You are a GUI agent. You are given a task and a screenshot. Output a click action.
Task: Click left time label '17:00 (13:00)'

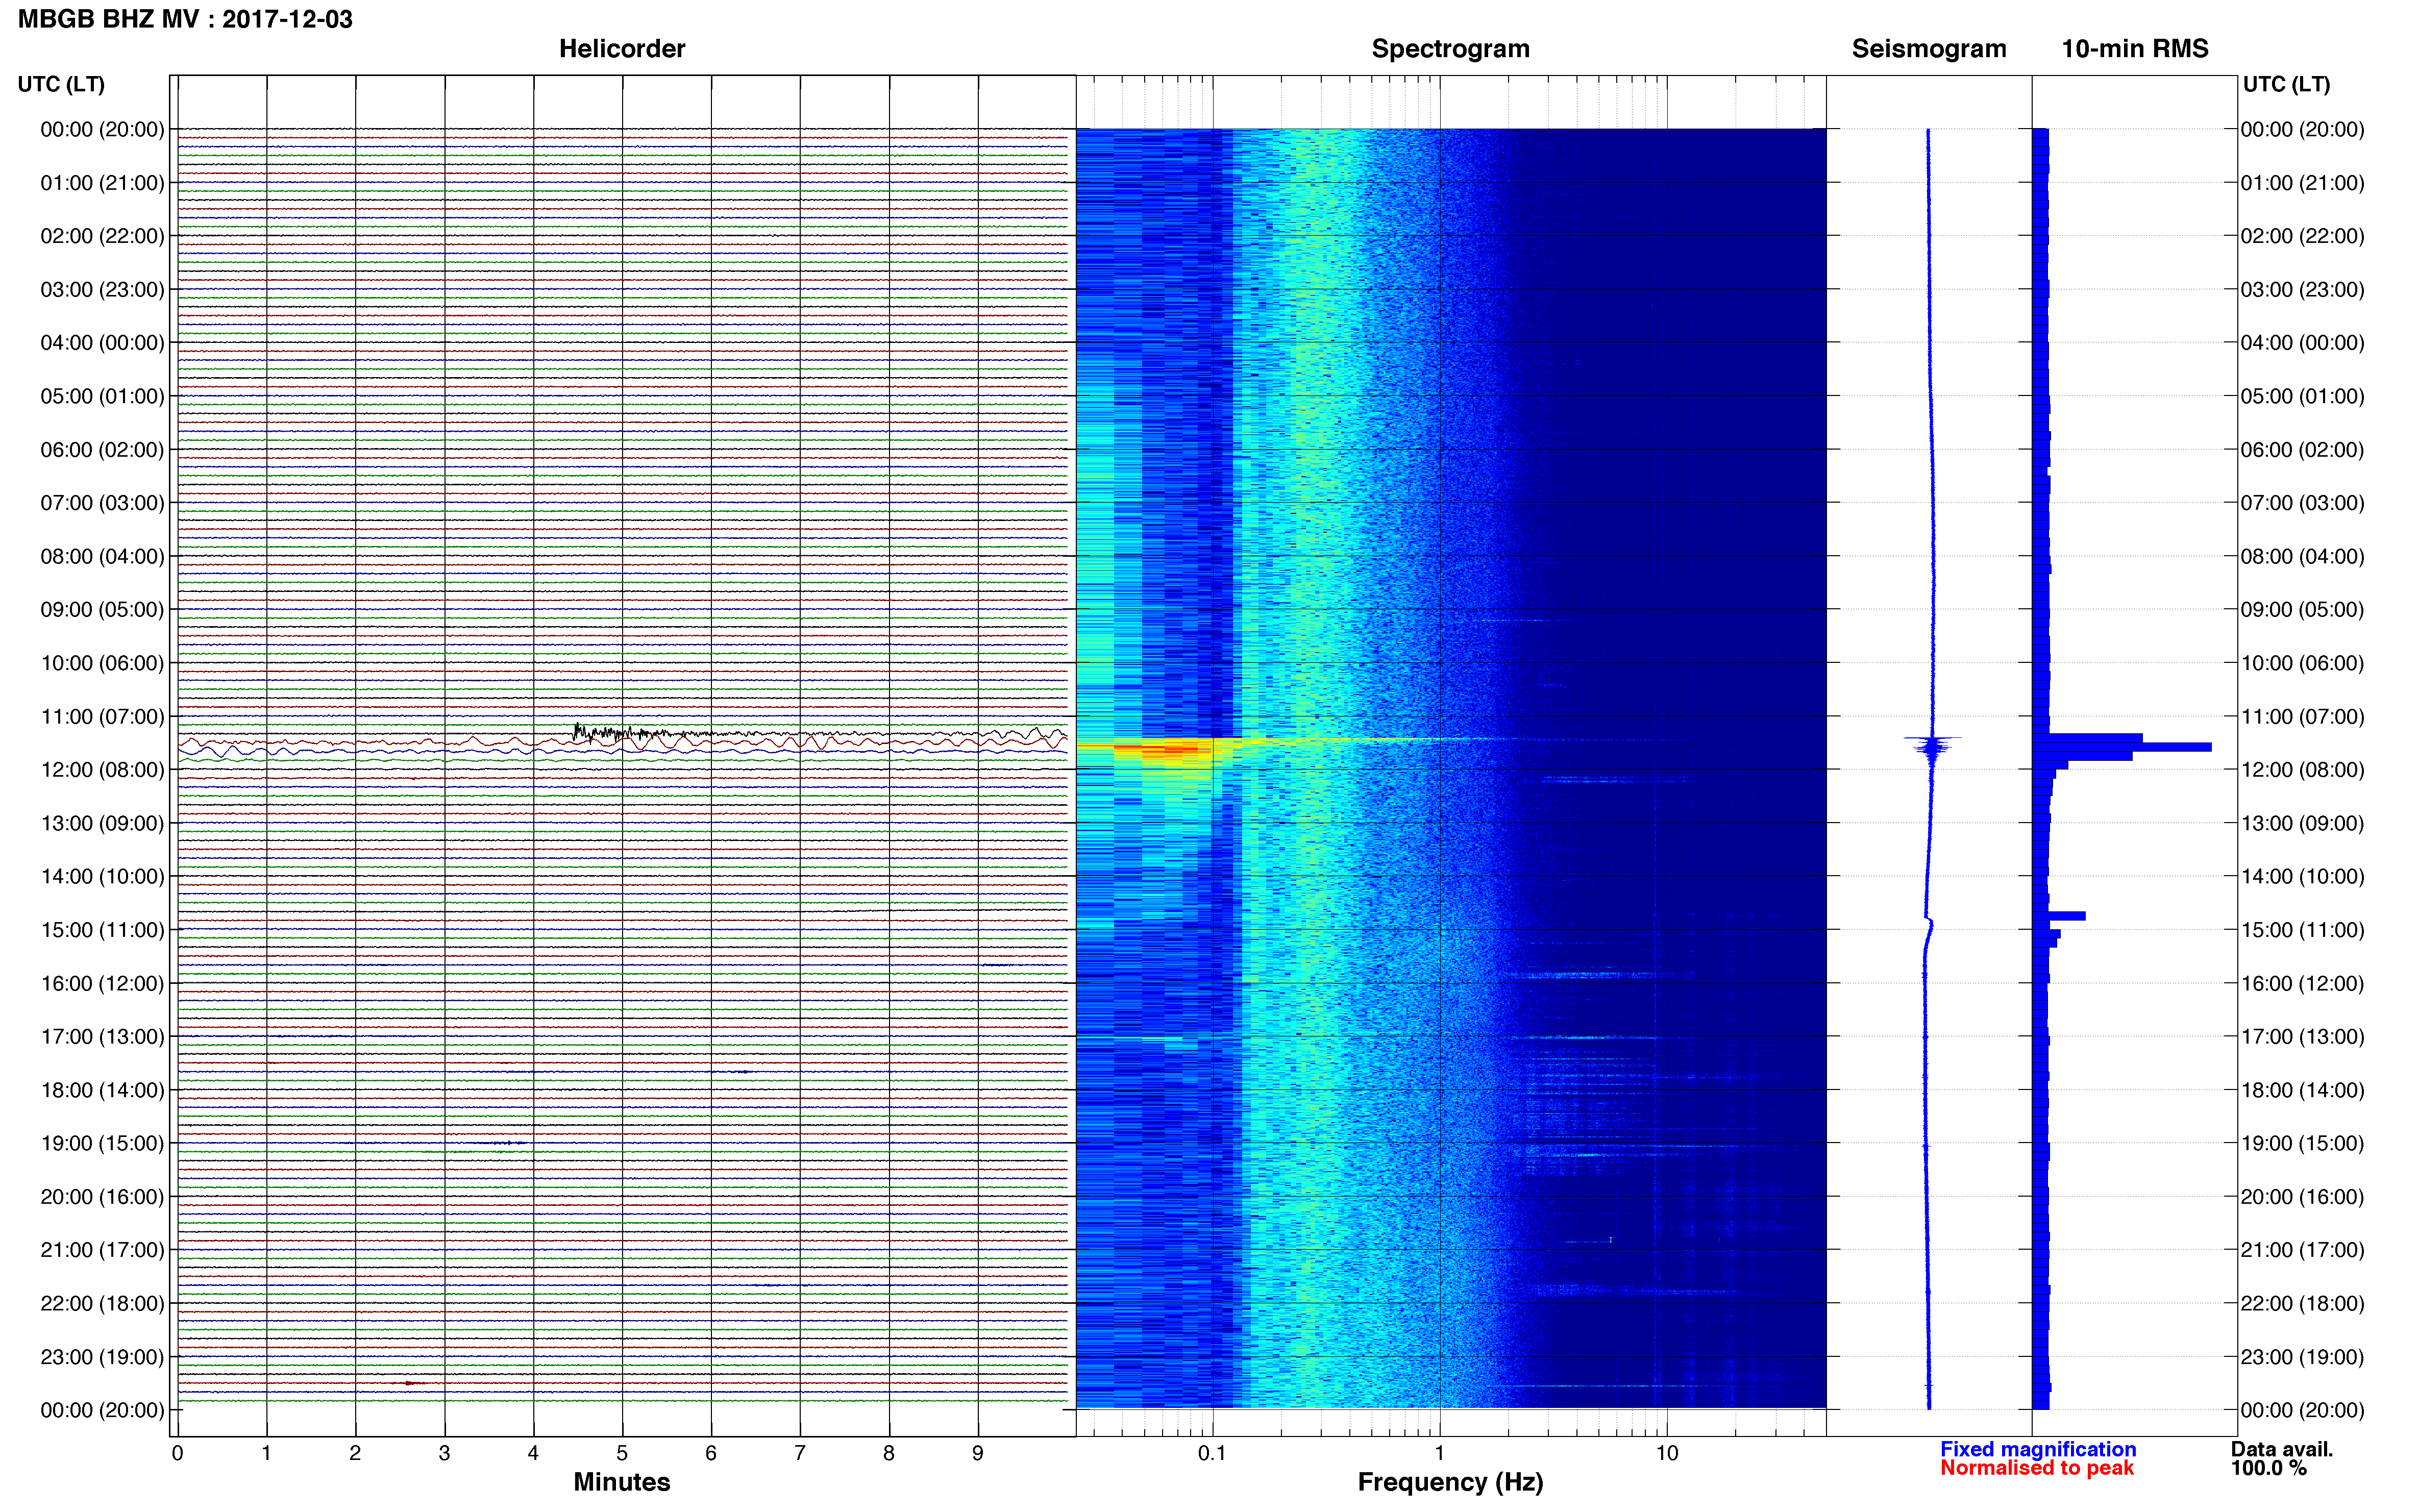pos(102,1036)
